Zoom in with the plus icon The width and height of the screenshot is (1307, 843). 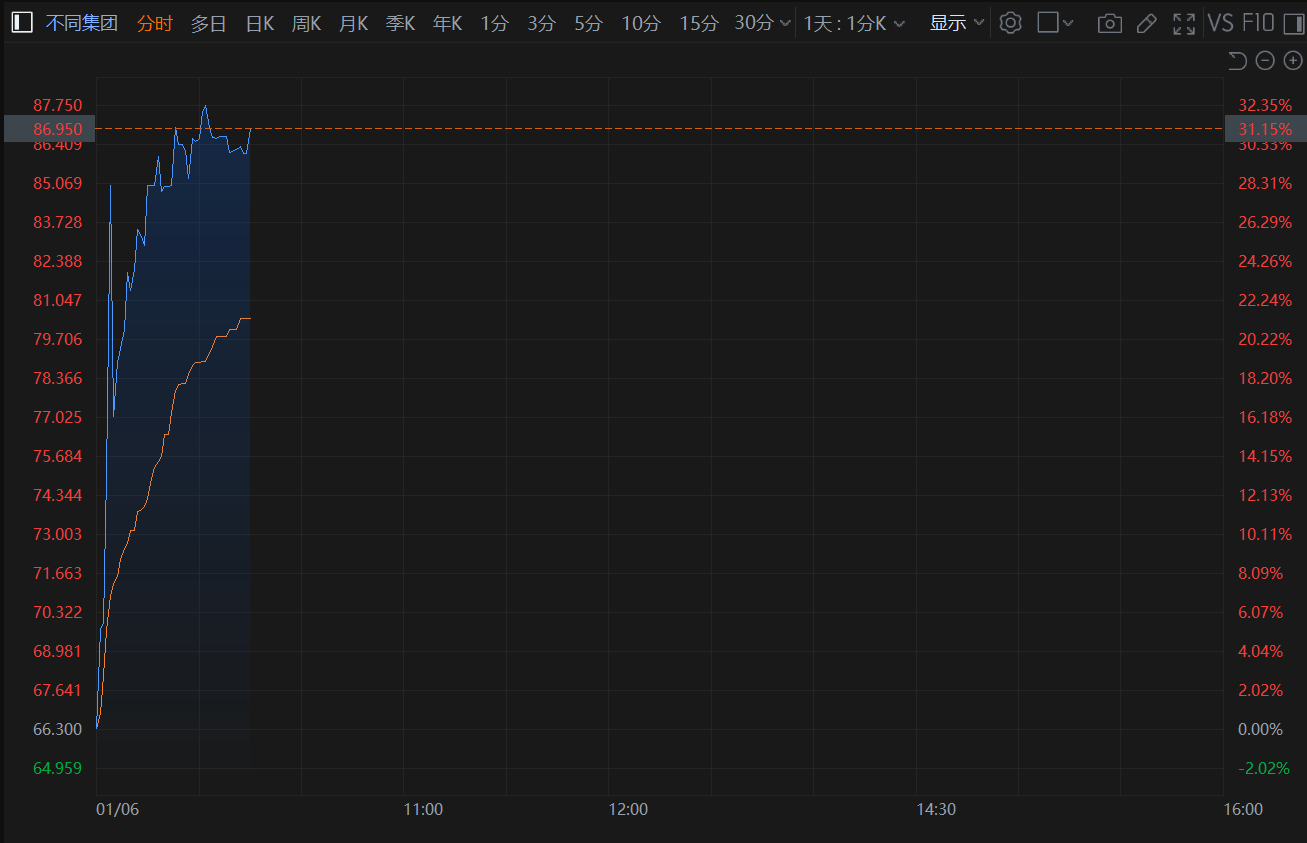click(x=1292, y=61)
